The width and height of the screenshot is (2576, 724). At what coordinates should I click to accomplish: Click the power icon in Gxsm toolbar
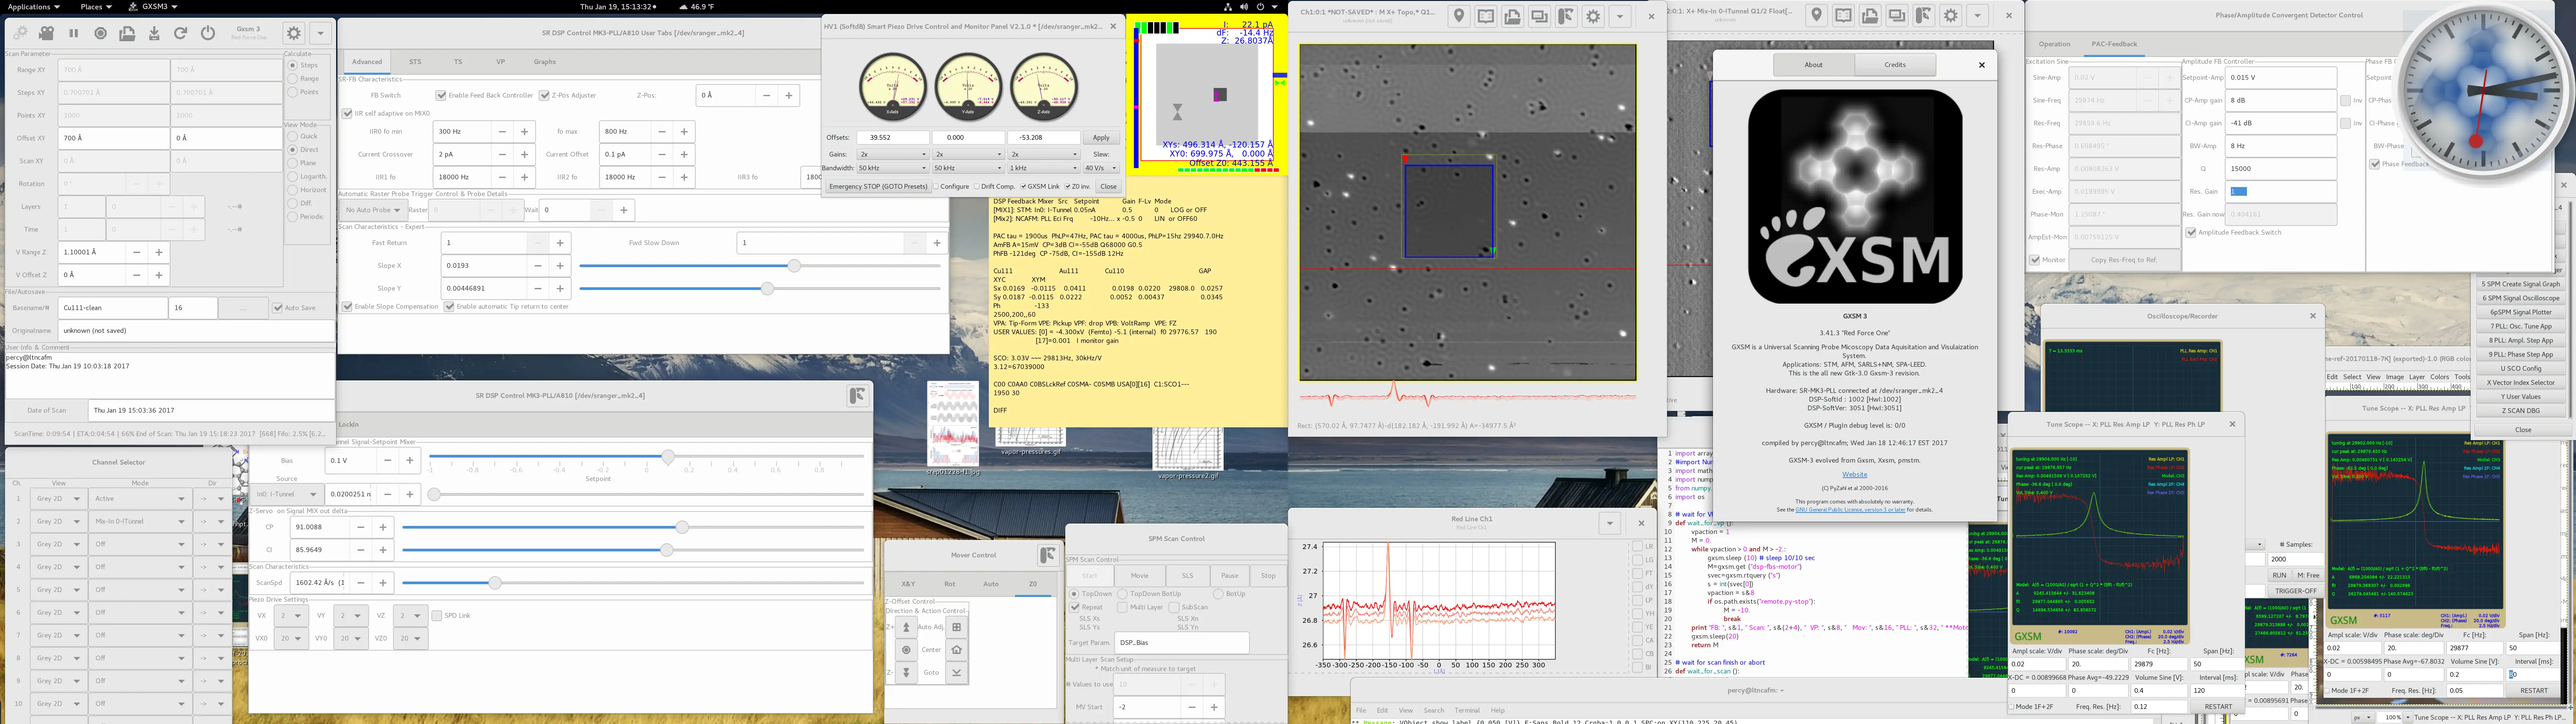click(208, 33)
